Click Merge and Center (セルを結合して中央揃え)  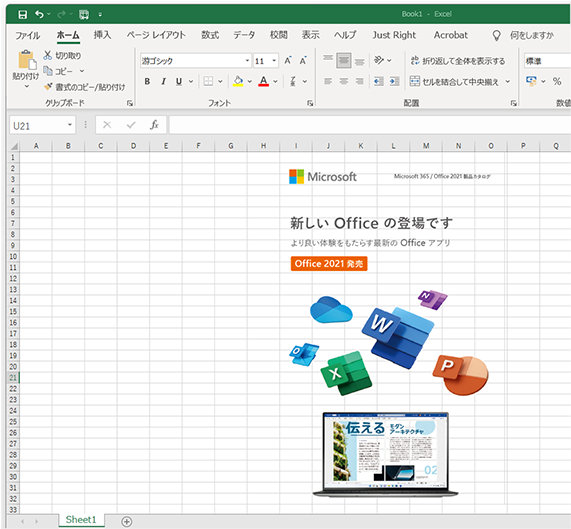click(x=454, y=82)
